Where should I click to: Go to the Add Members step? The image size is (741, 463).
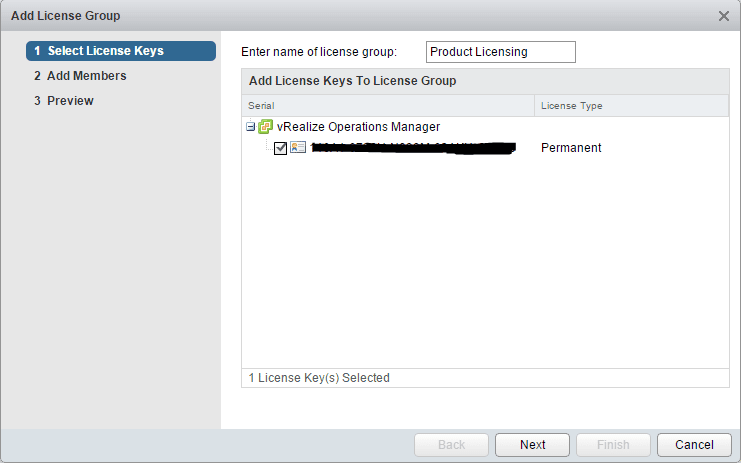click(x=86, y=76)
